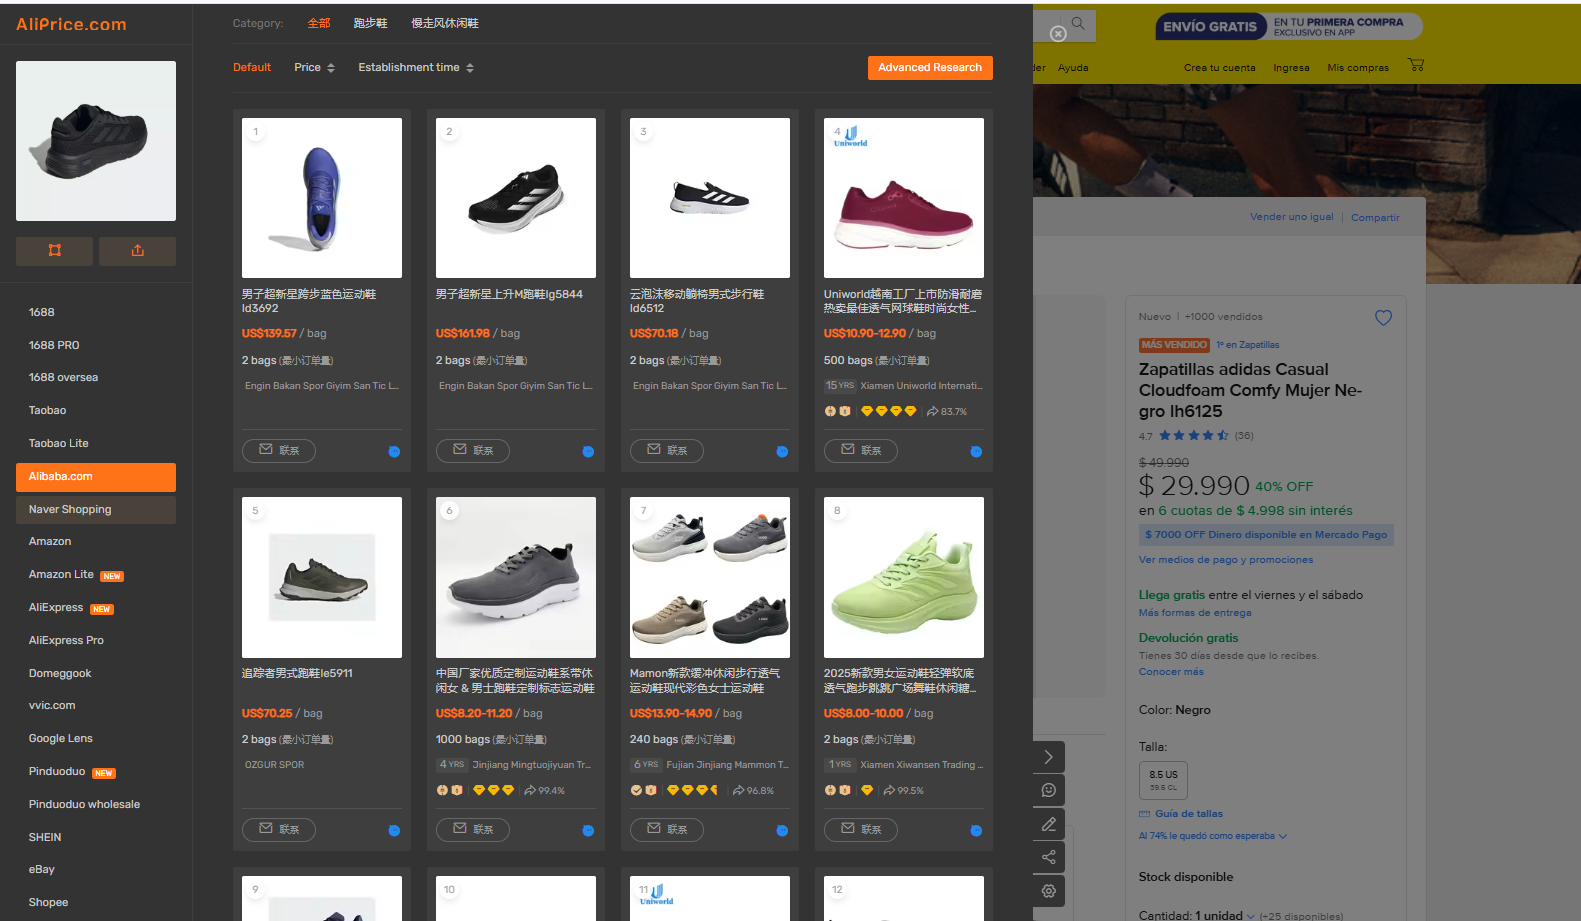Click the blue dot on product 8 card
This screenshot has width=1581, height=921.
(x=976, y=831)
